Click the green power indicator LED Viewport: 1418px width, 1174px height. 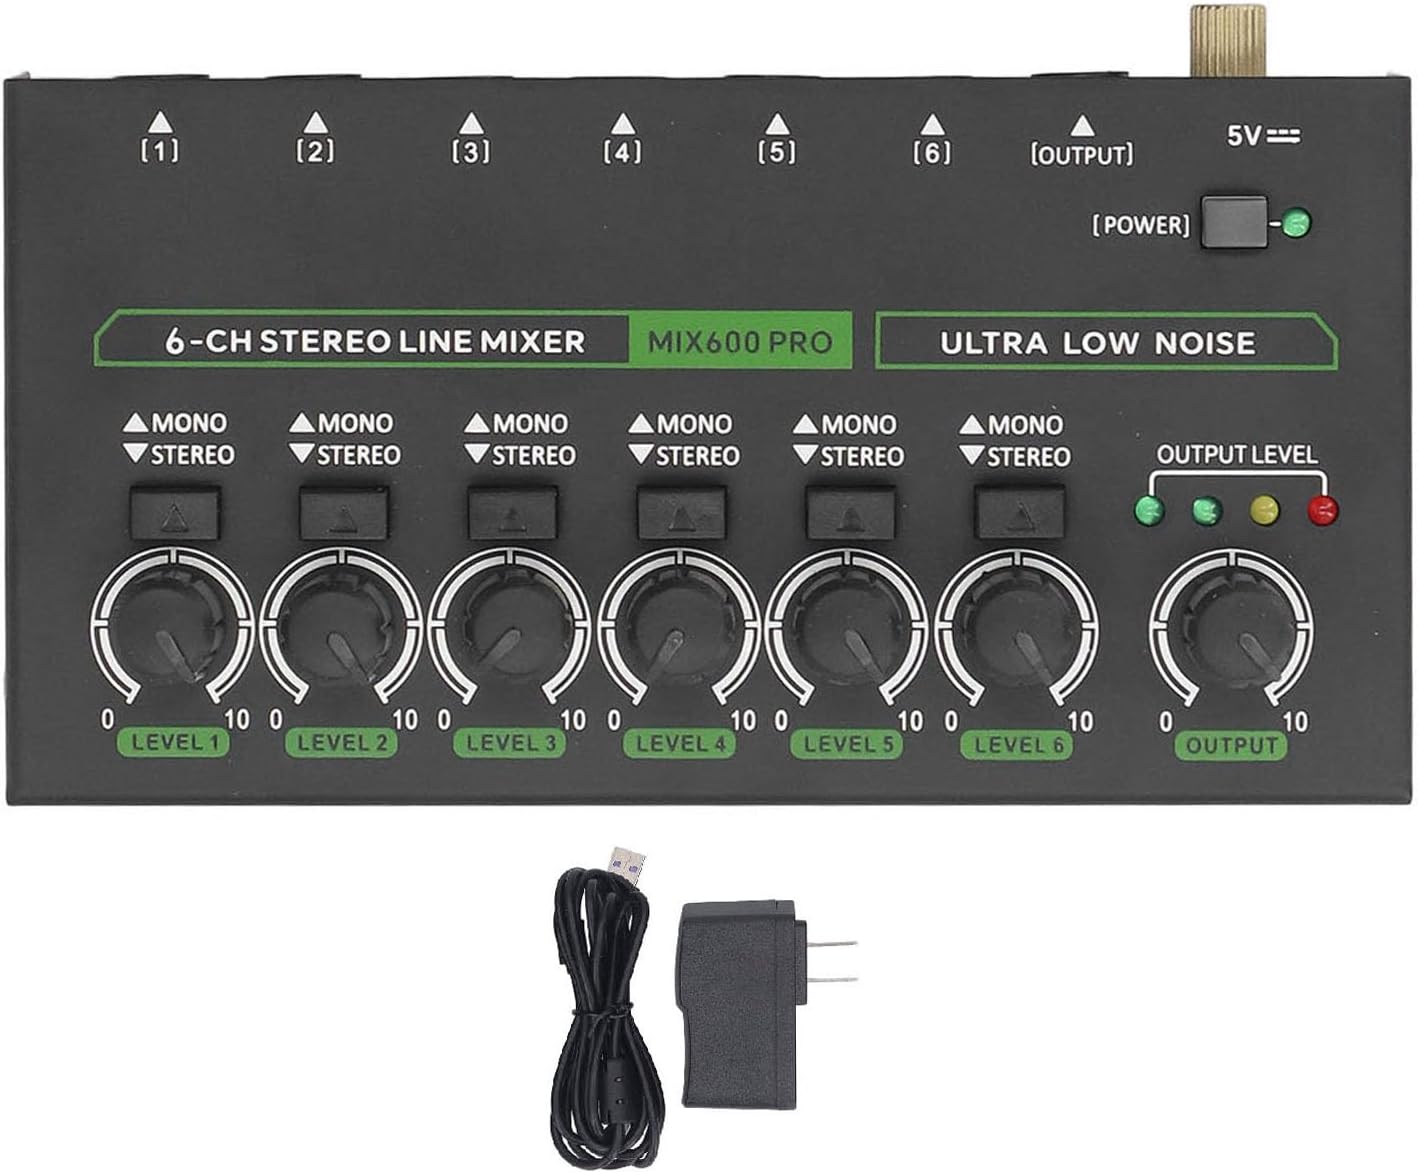click(1297, 224)
